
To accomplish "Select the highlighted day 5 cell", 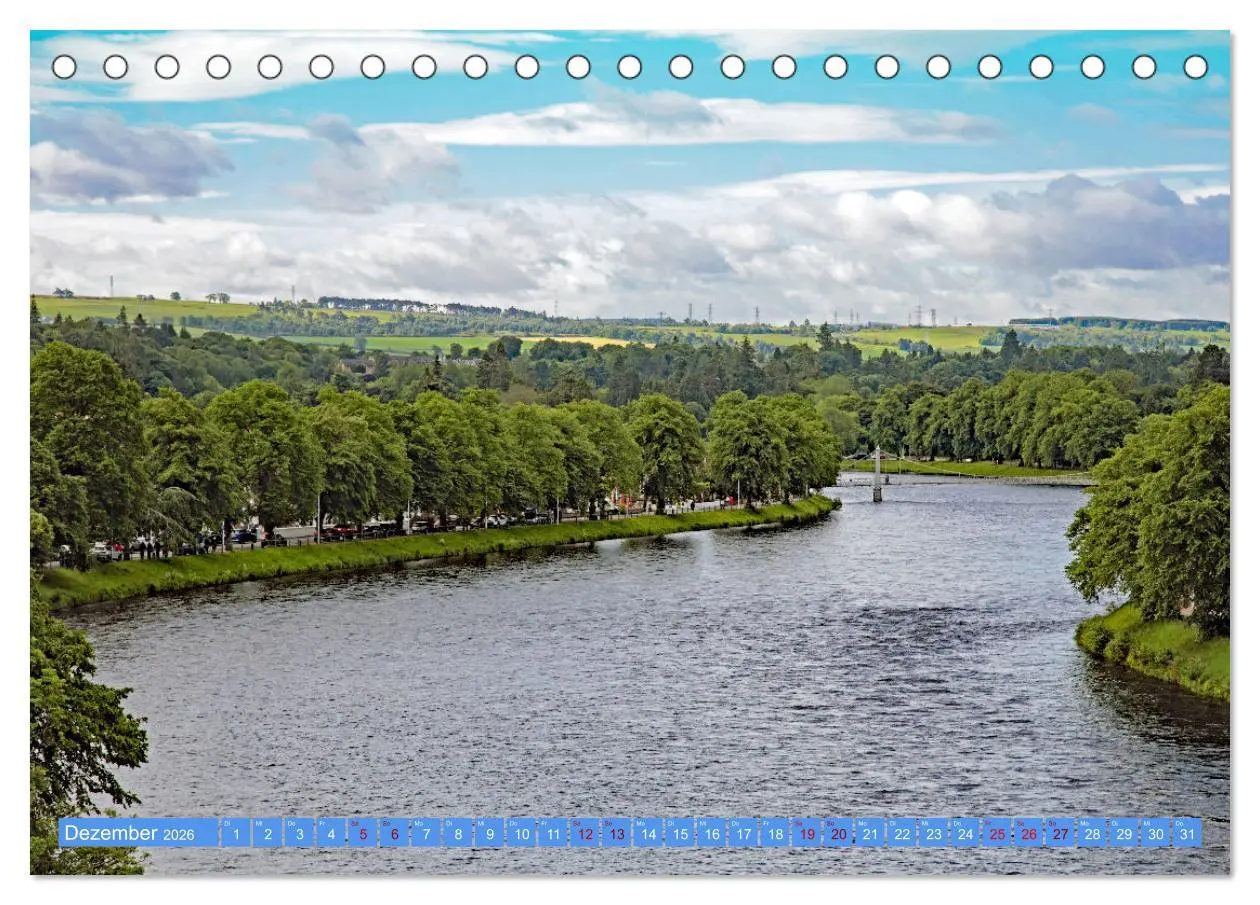I will point(363,833).
